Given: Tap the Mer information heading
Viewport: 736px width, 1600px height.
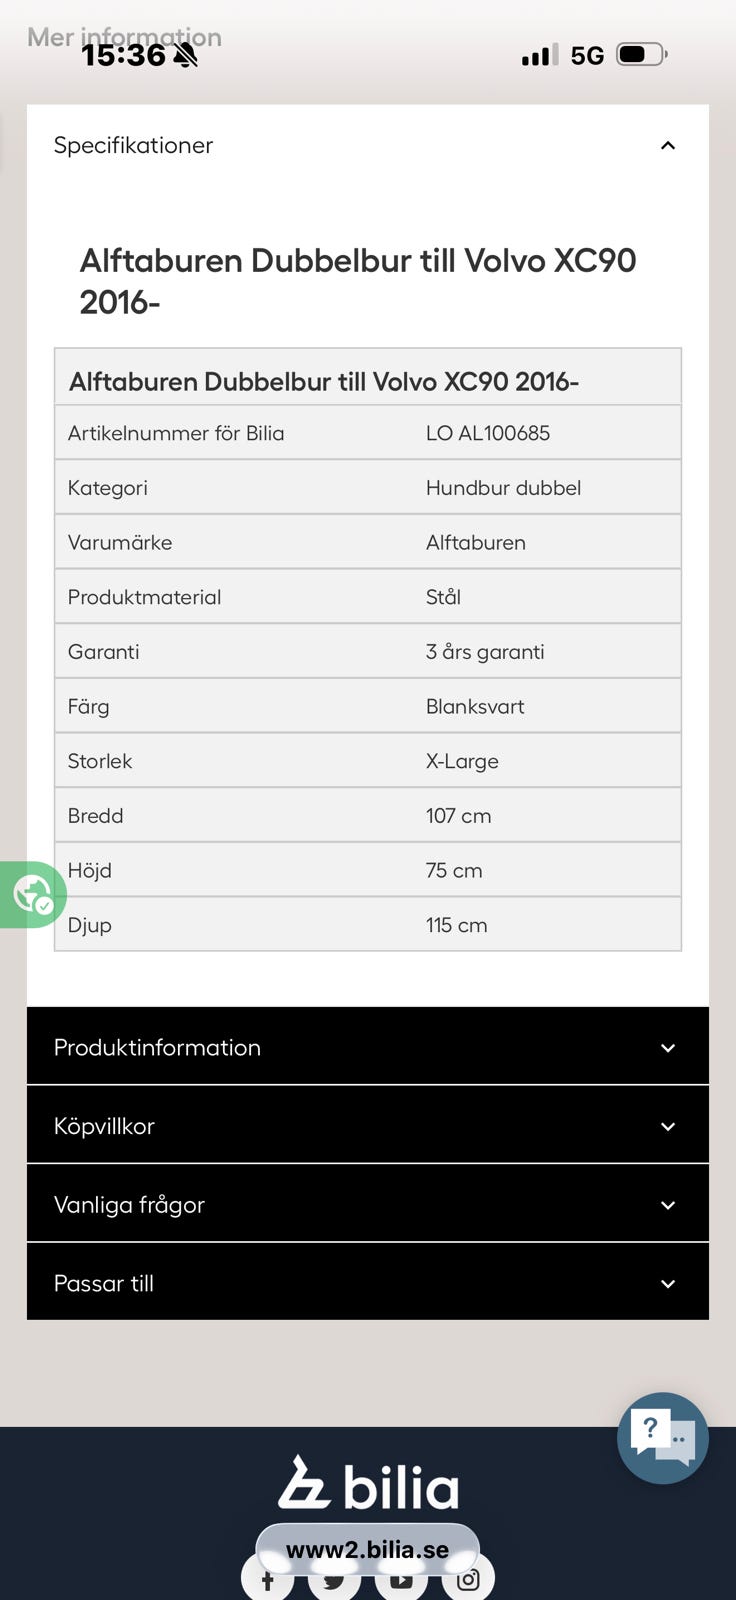Looking at the screenshot, I should click(124, 37).
